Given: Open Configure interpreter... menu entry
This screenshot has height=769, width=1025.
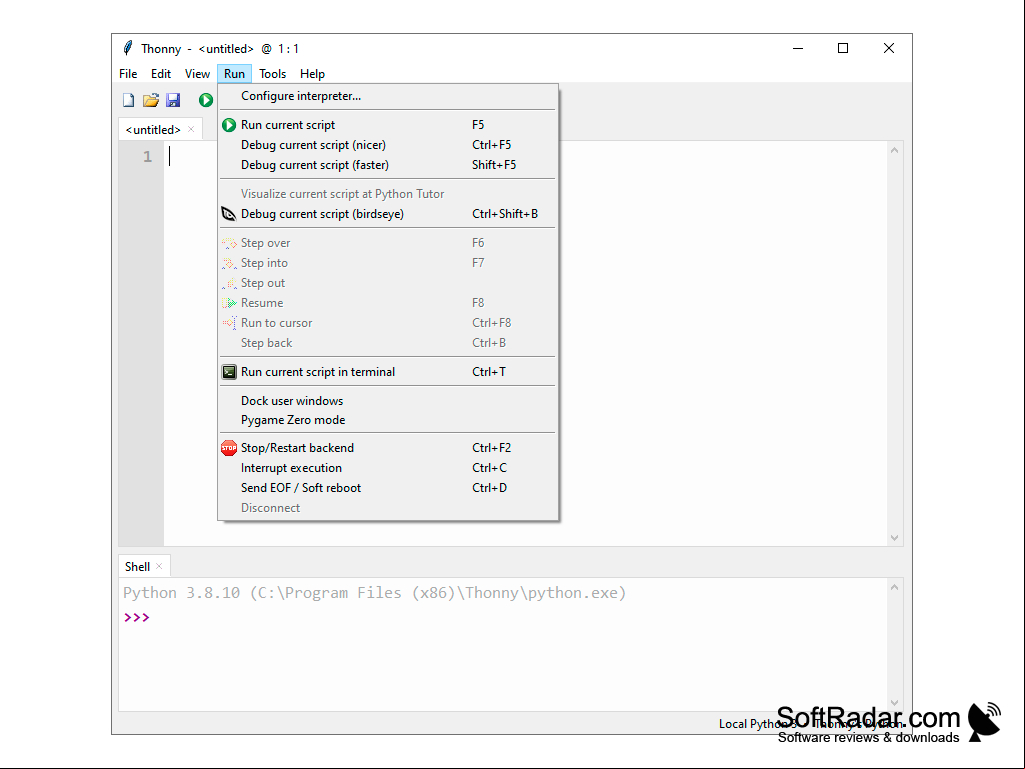Looking at the screenshot, I should [388, 96].
